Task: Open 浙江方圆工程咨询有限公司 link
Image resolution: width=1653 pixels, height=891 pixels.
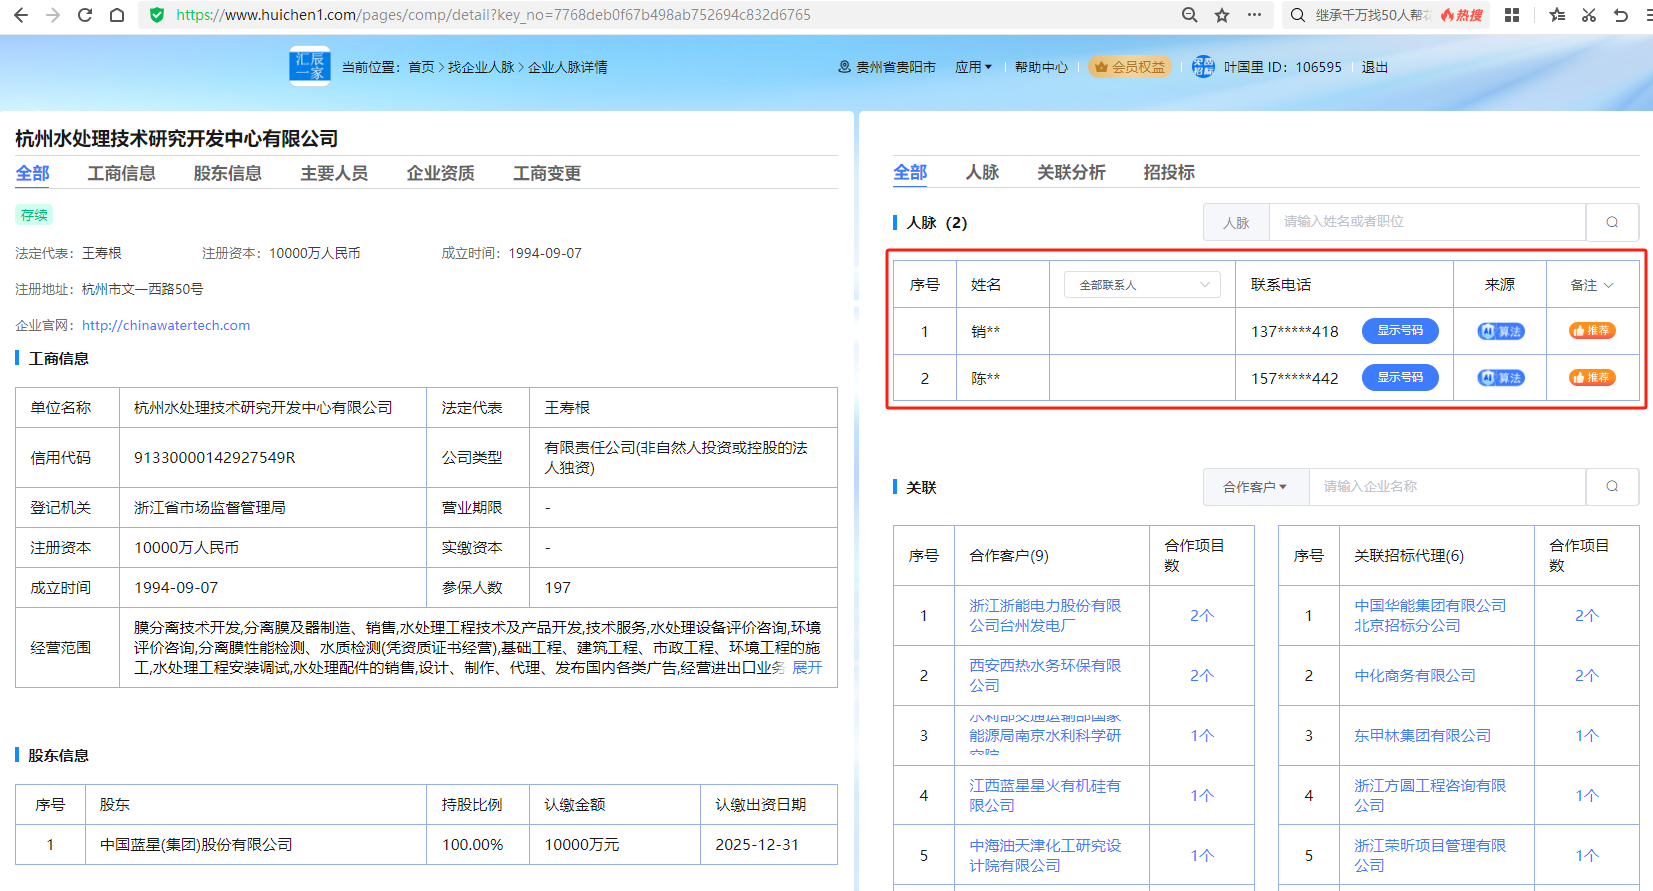Action: (x=1430, y=796)
